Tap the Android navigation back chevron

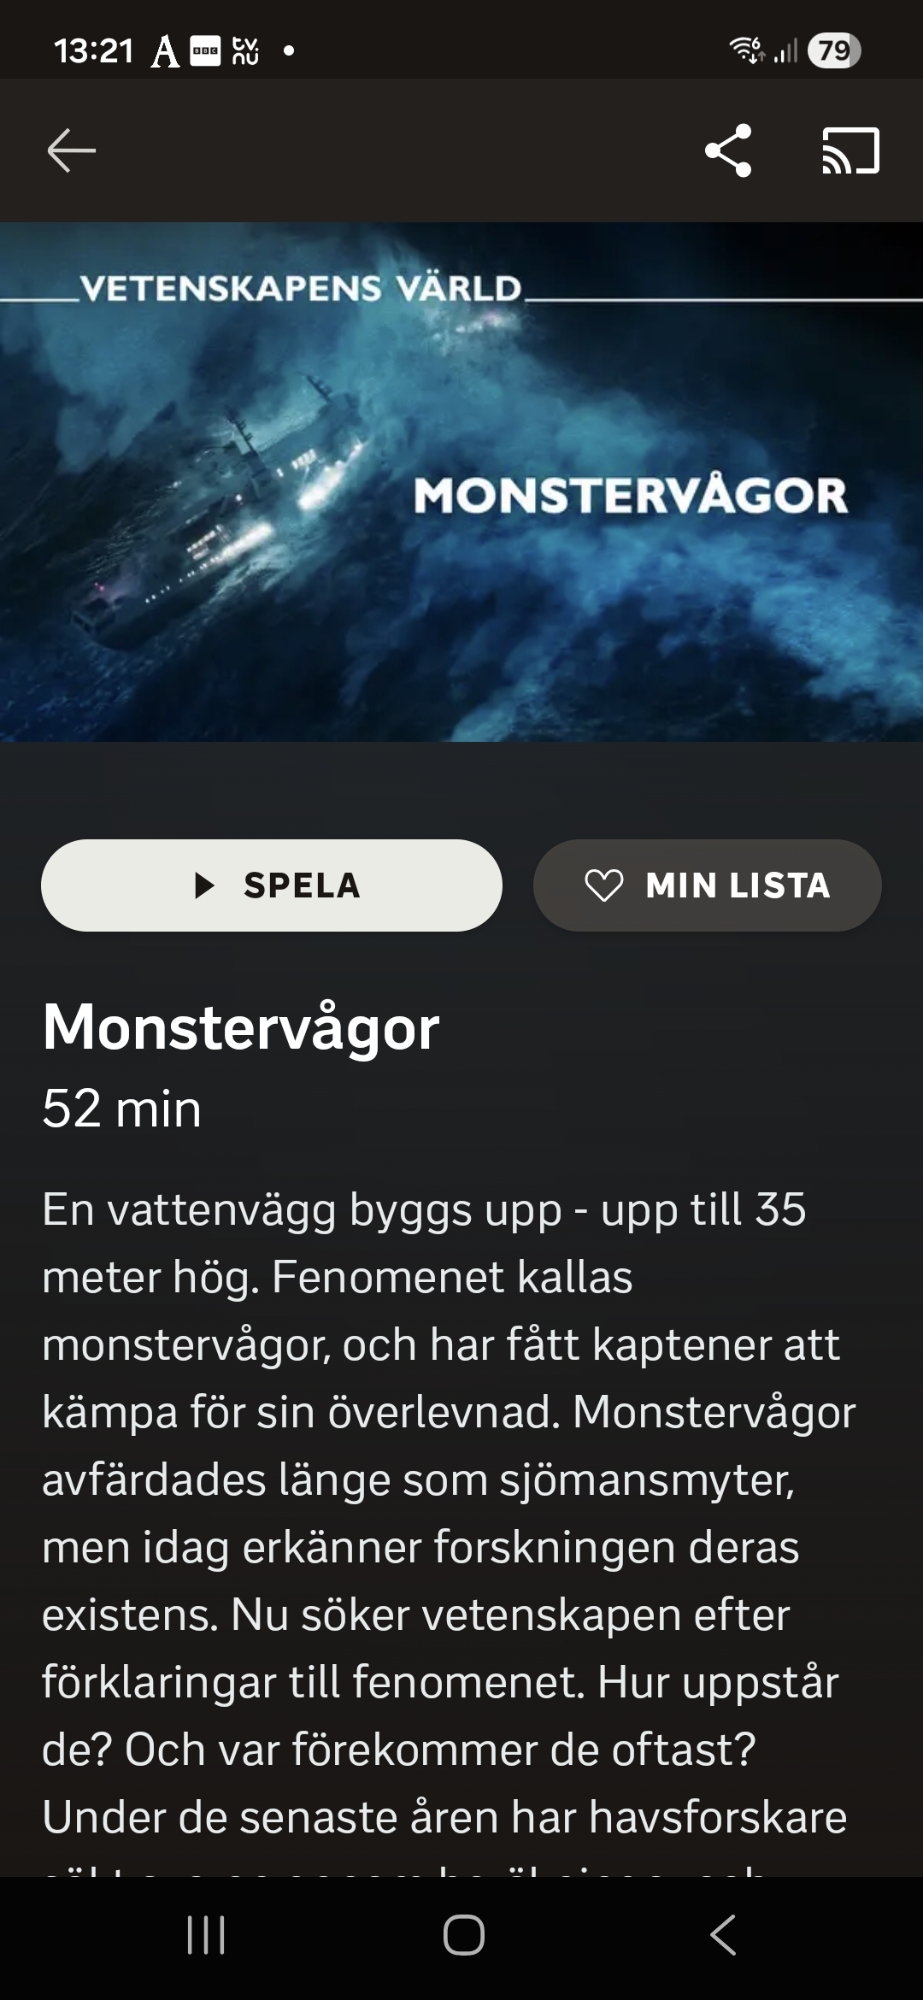(x=723, y=1935)
